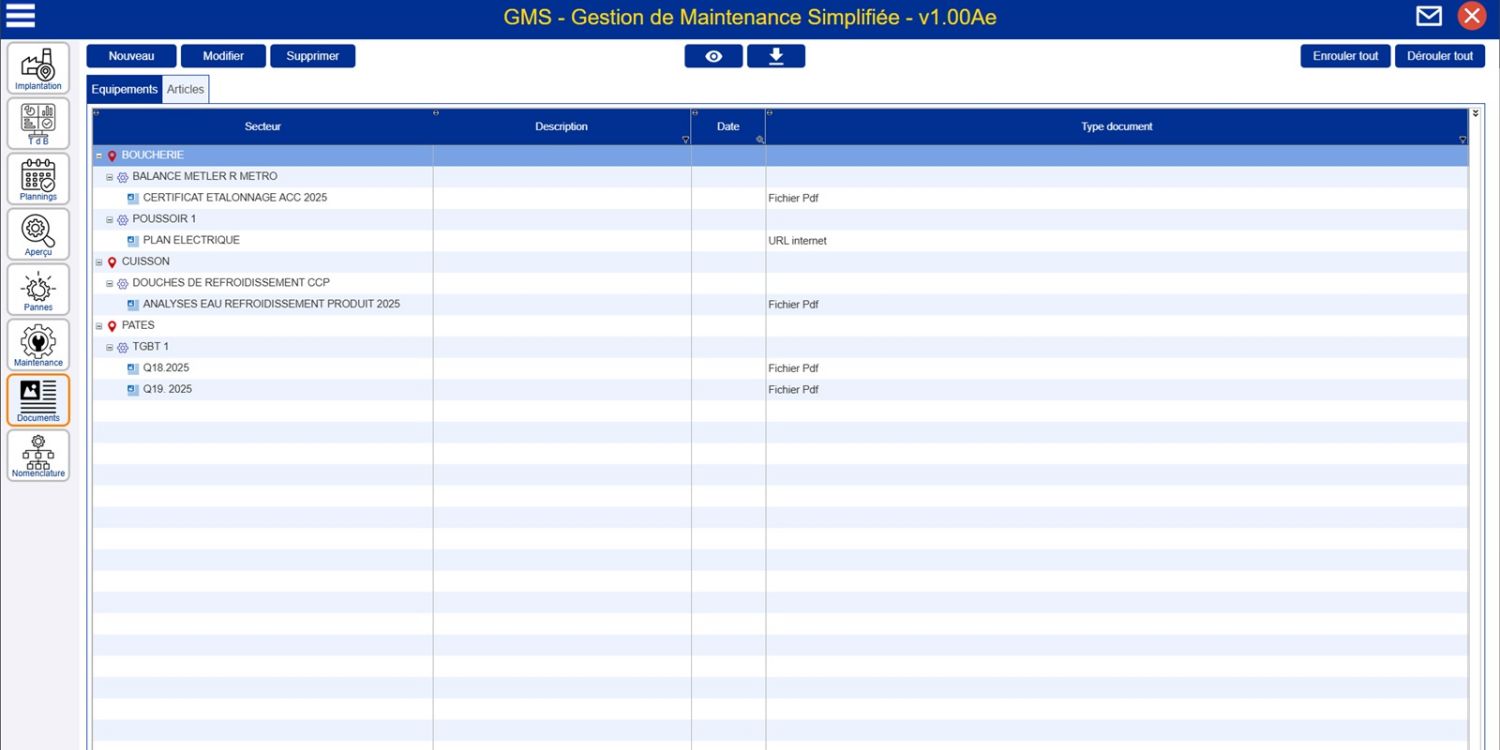This screenshot has width=1500, height=750.
Task: Click the Dérouler tout button
Action: [1439, 56]
